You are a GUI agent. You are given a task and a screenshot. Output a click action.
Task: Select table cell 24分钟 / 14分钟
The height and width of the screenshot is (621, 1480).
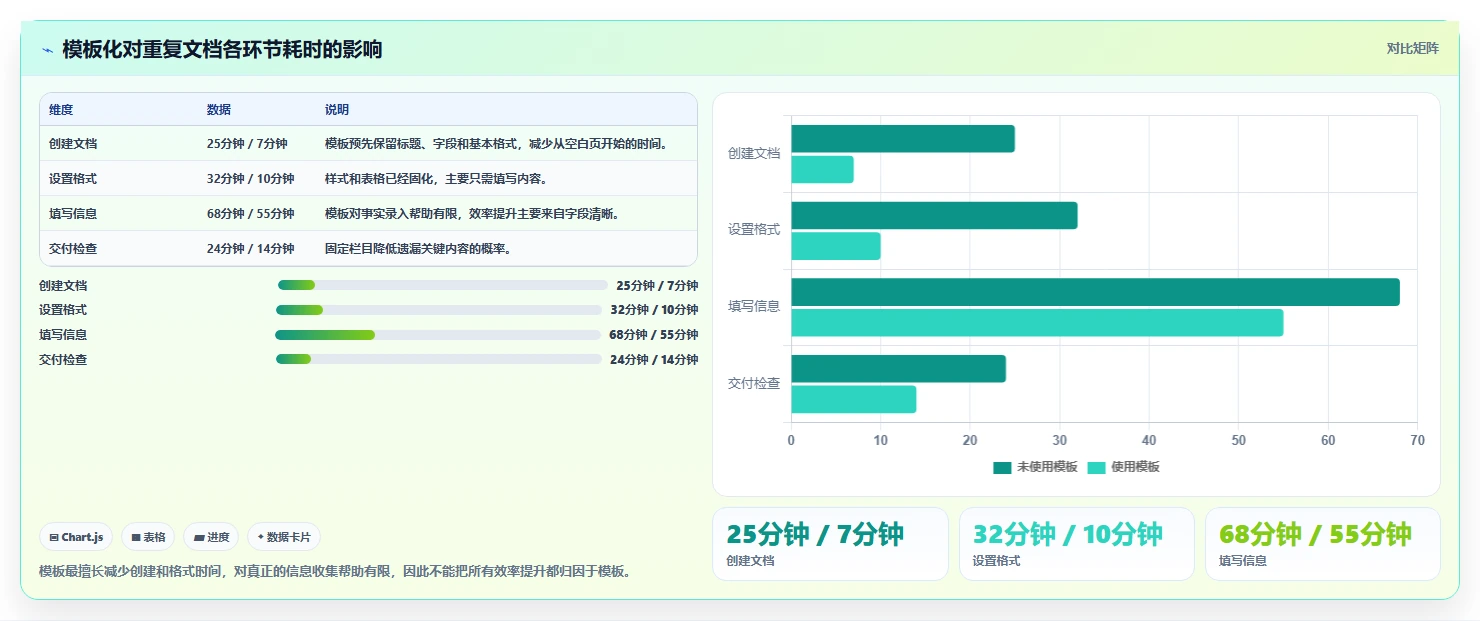point(250,249)
